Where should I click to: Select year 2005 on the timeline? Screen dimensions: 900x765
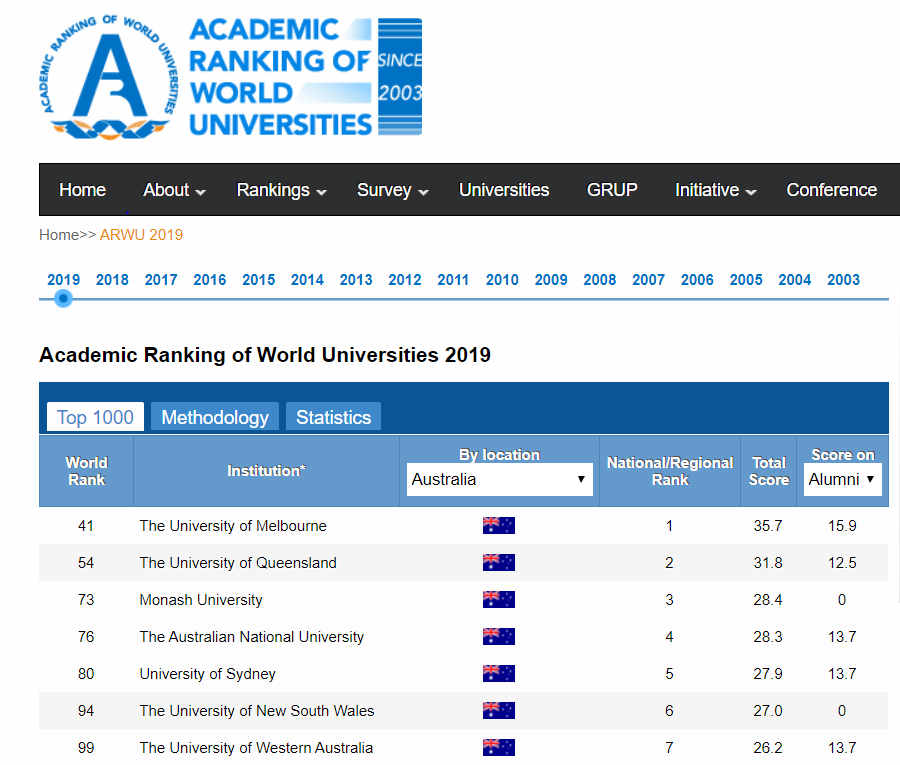pyautogui.click(x=746, y=280)
